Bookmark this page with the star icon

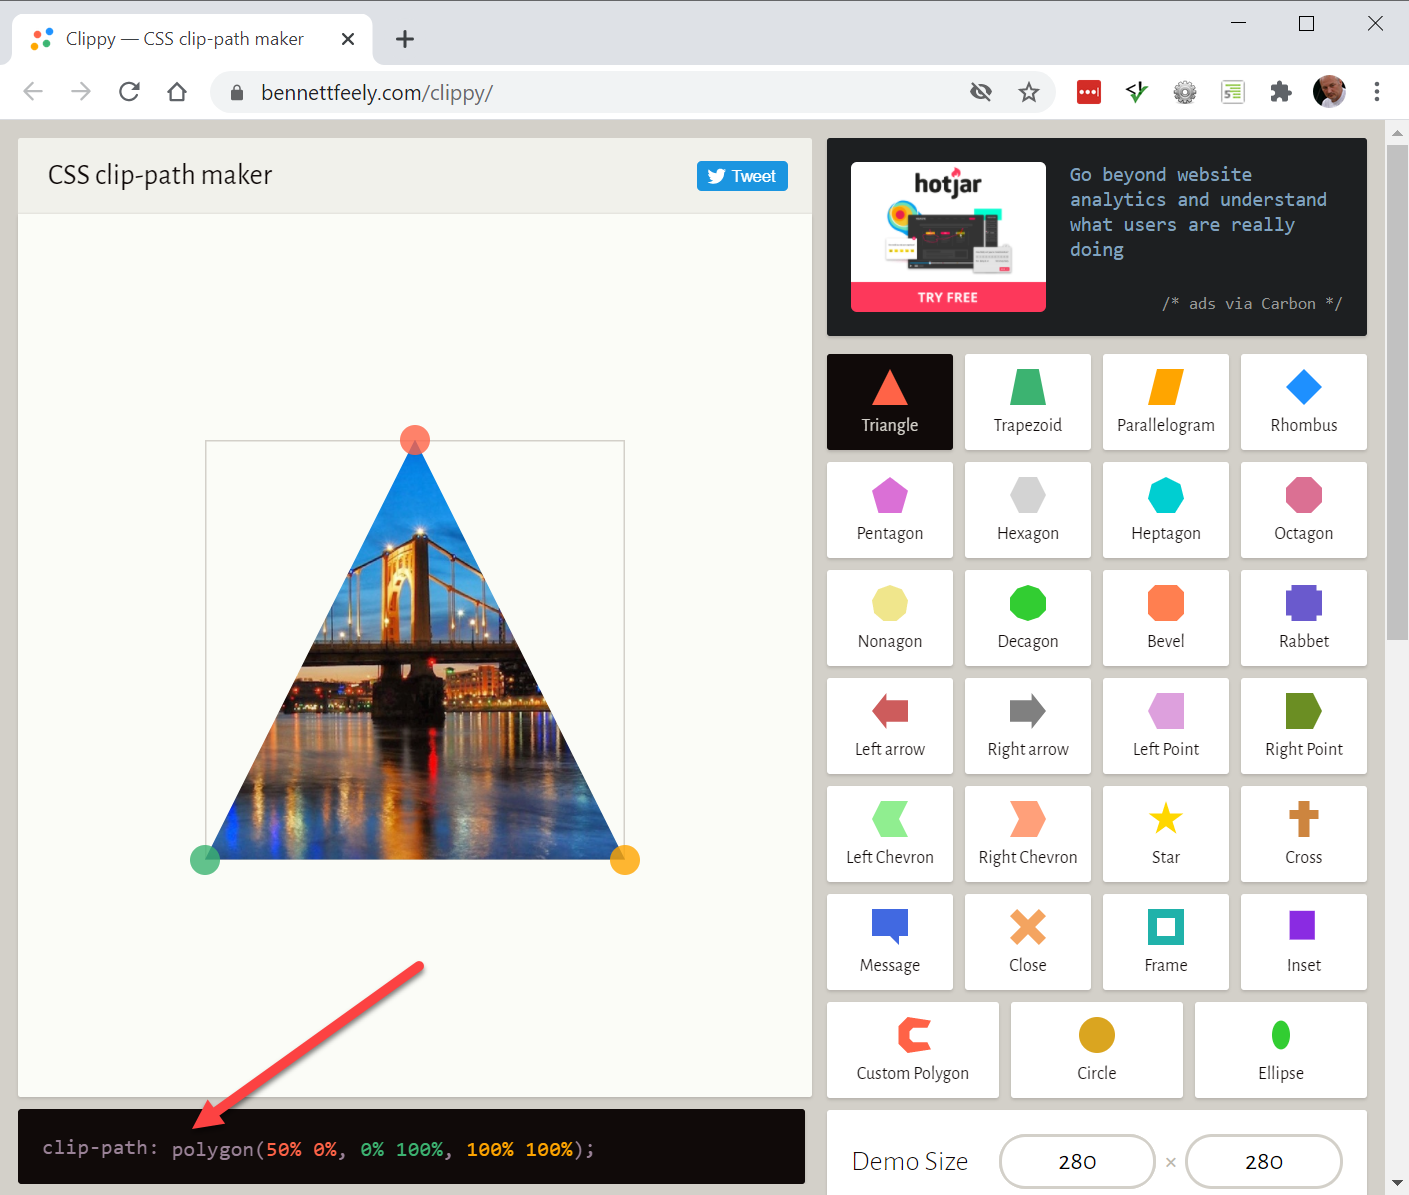1028,93
